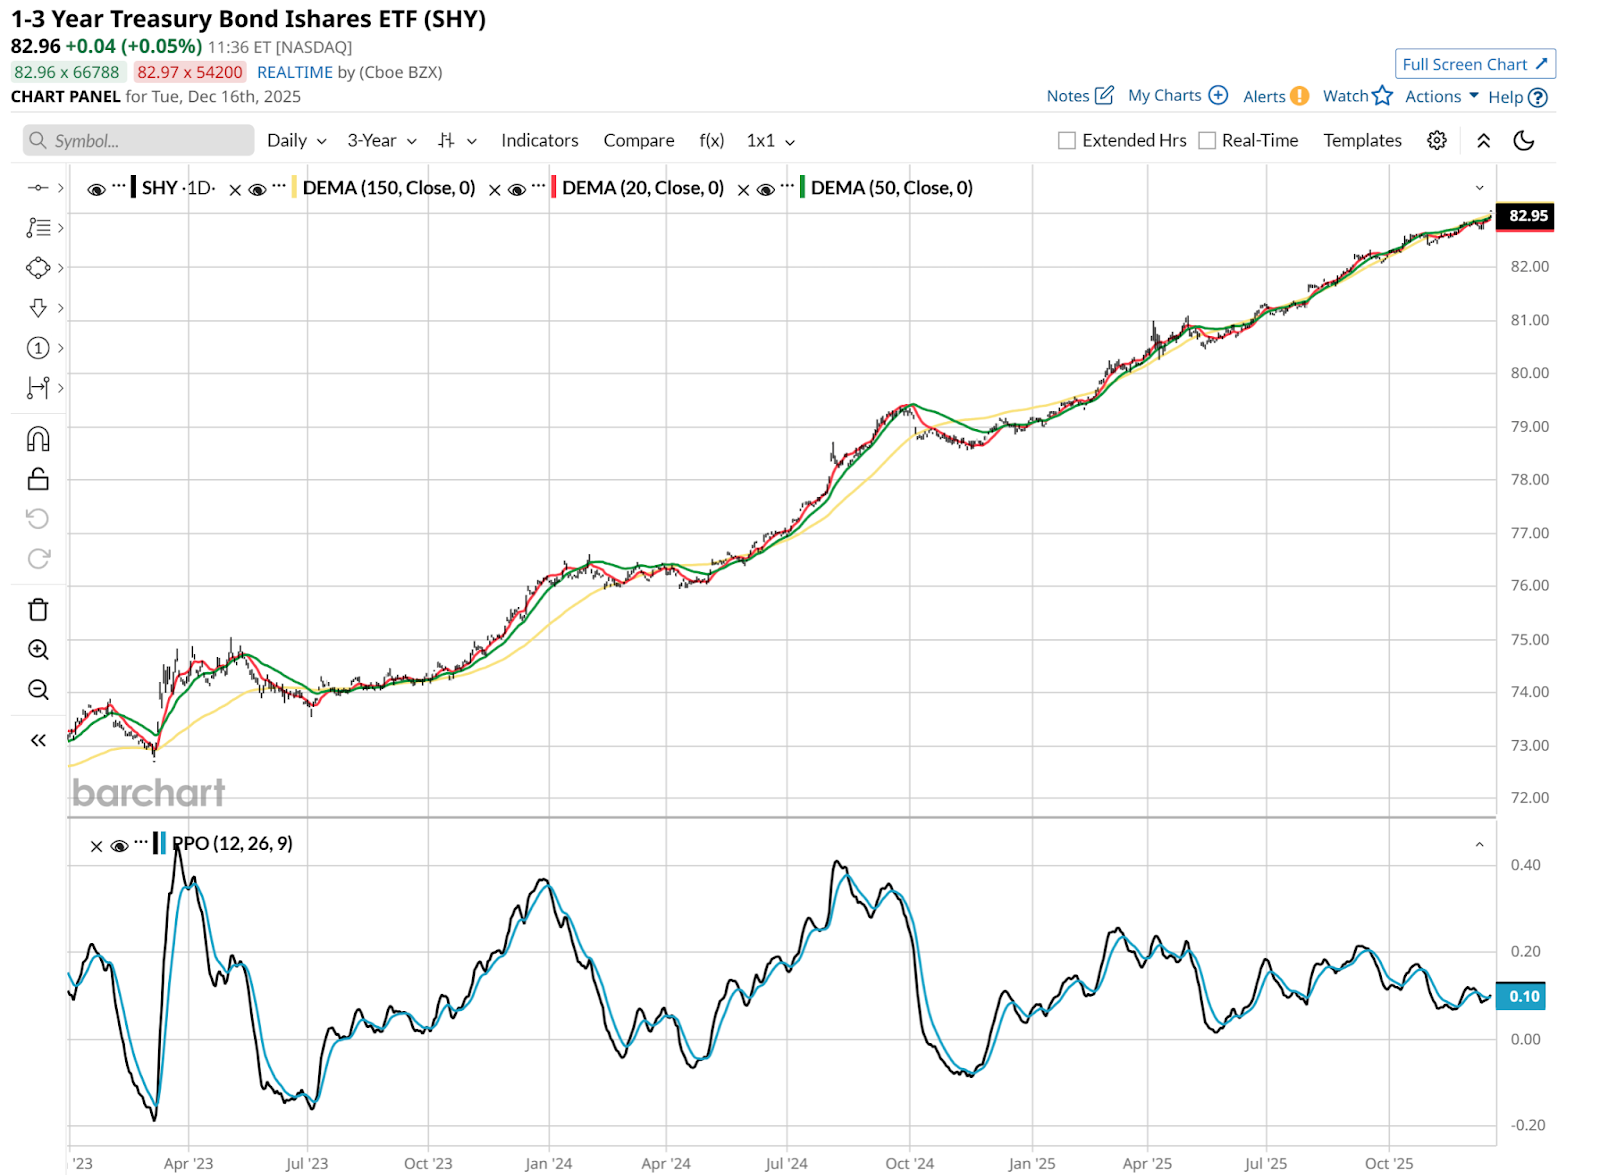Undo last drawing action

tap(38, 519)
